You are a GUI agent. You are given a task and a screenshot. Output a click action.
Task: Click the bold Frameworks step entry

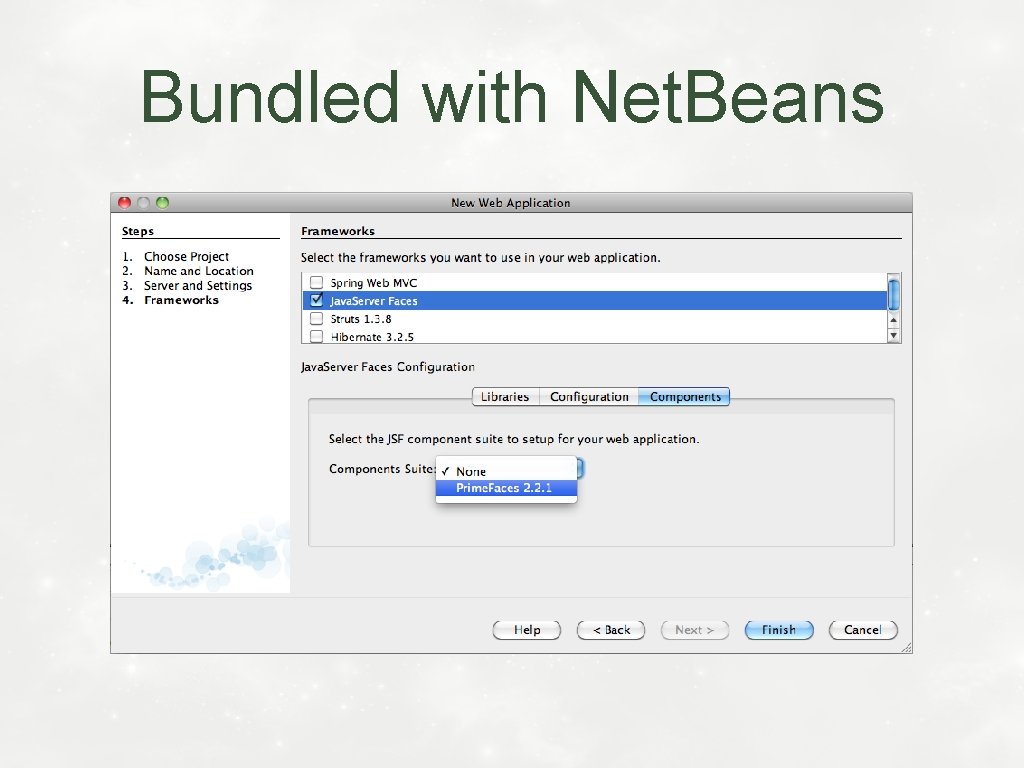tap(182, 300)
